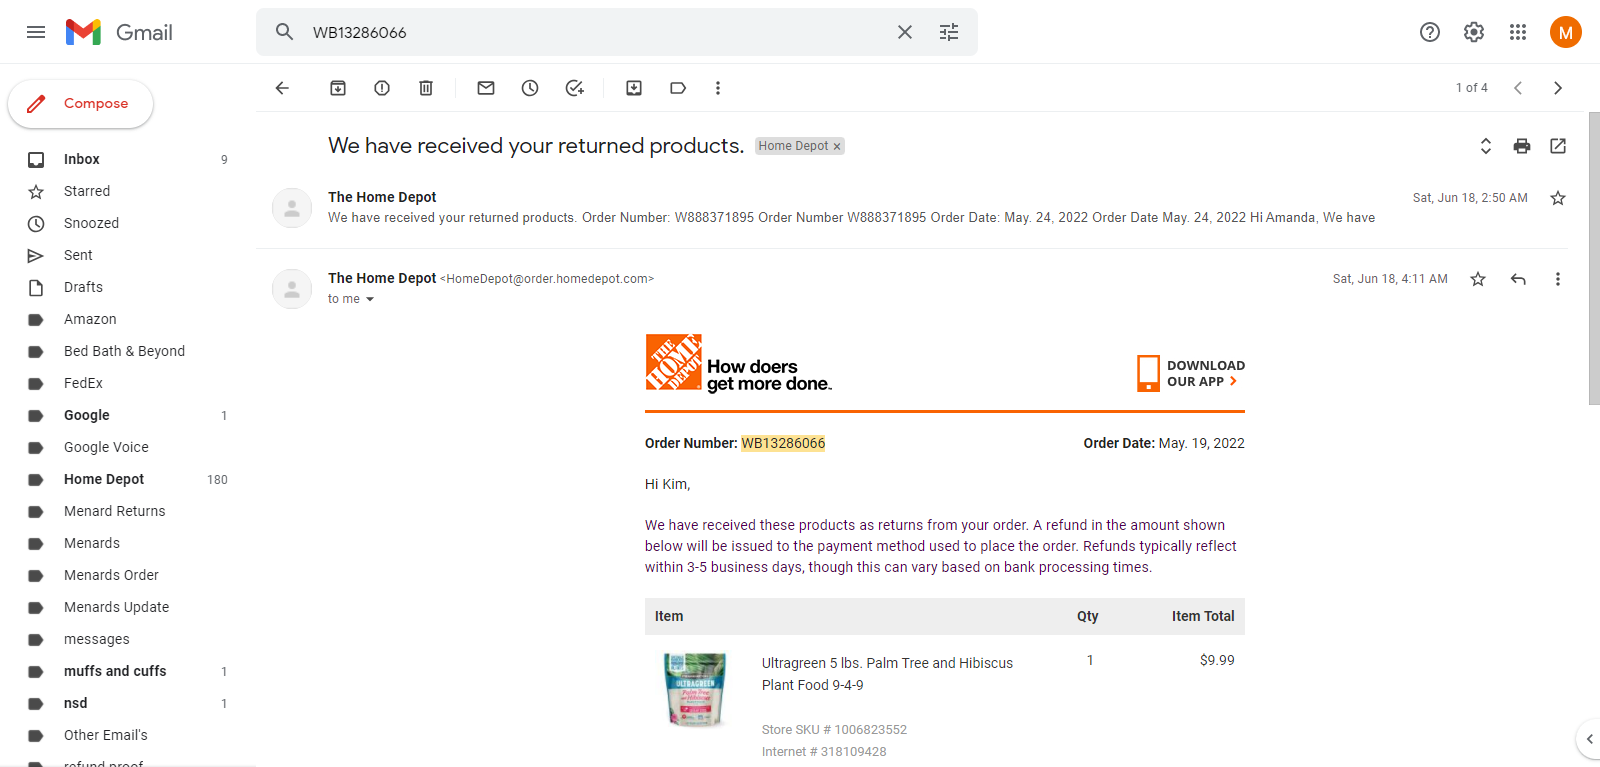Snooze this conversation with clock icon

coord(530,88)
